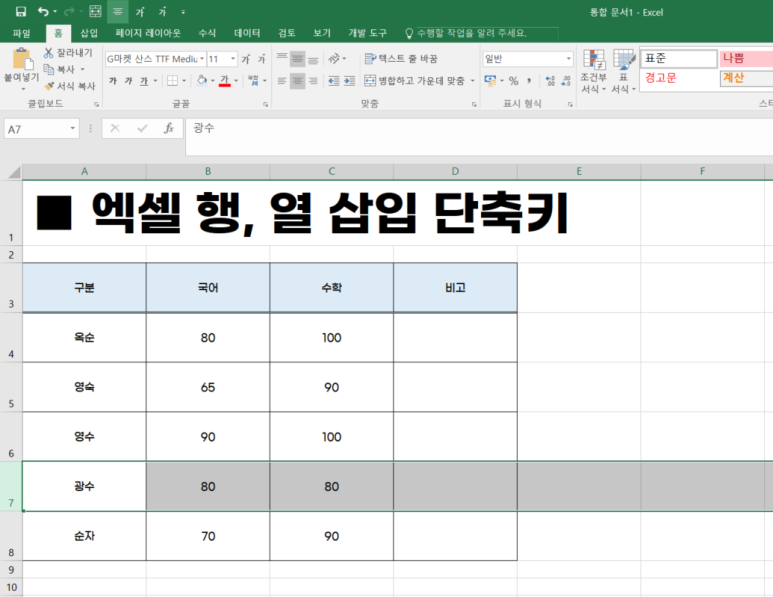
Task: Apply accounting number format
Action: 491,80
